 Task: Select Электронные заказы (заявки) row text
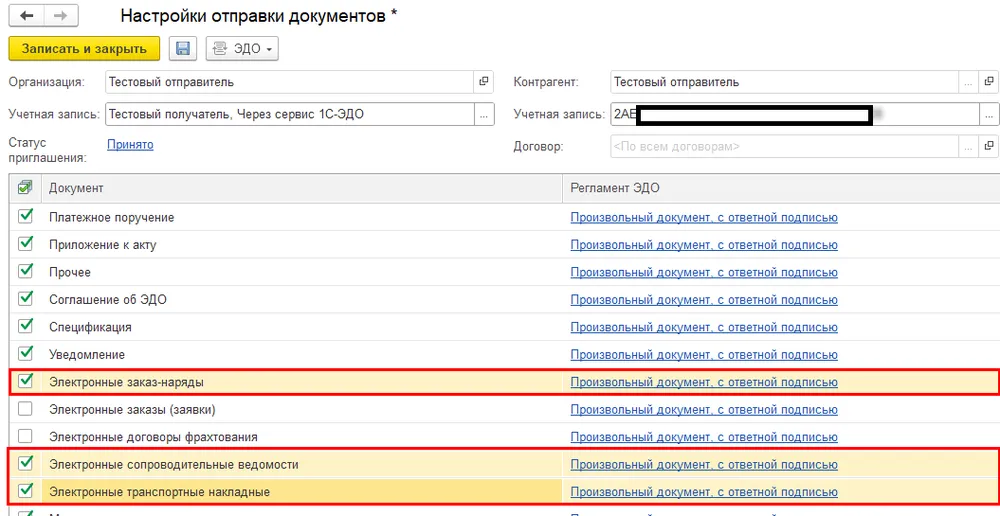tap(132, 409)
